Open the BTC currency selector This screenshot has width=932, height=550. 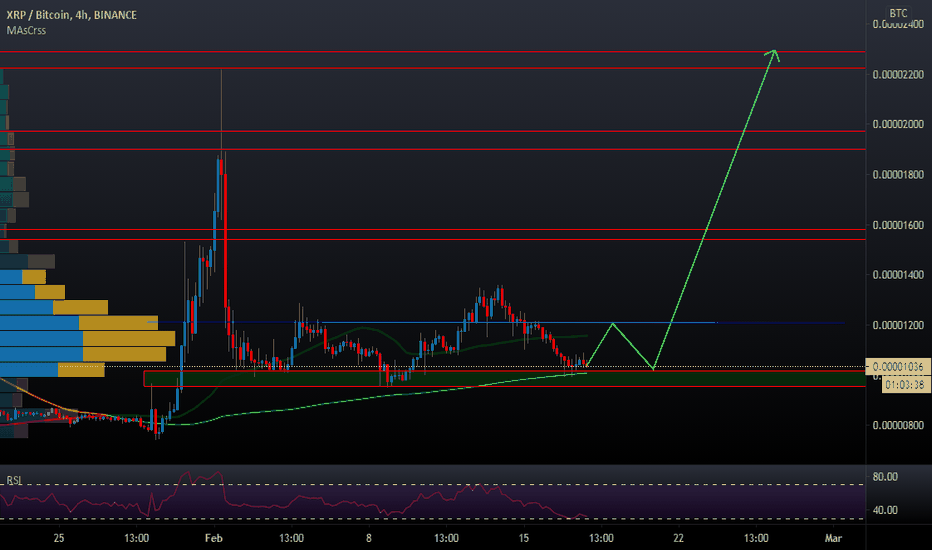pos(898,13)
